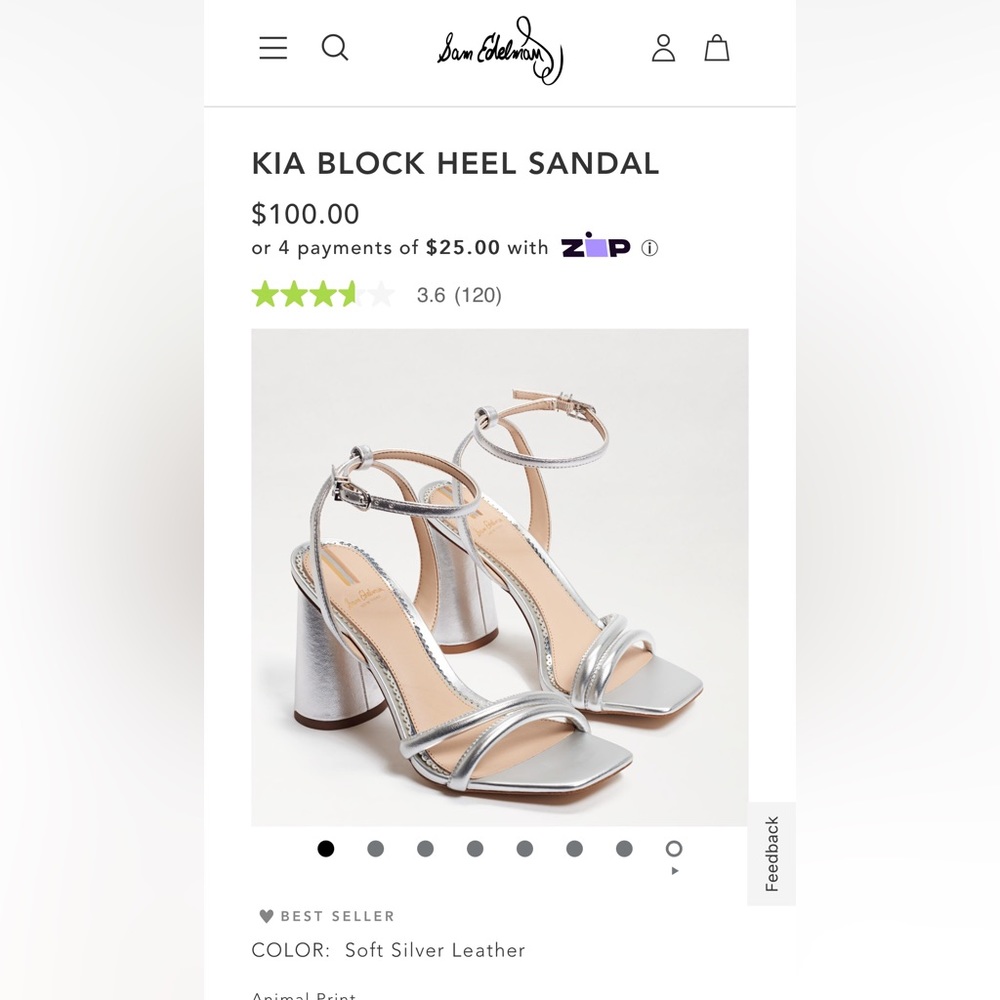1000x1000 pixels.
Task: Click the $100.00 price text
Action: [306, 213]
